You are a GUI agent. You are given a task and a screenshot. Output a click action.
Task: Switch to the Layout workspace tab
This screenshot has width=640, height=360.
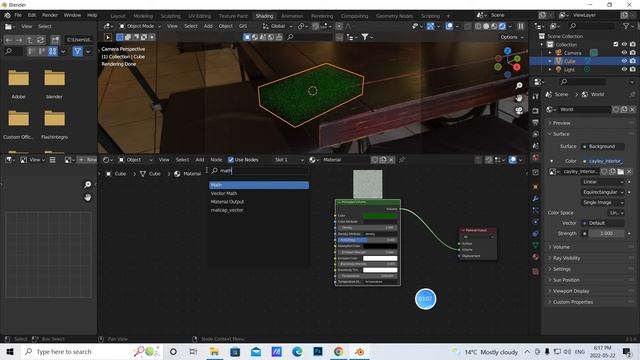[x=118, y=16]
